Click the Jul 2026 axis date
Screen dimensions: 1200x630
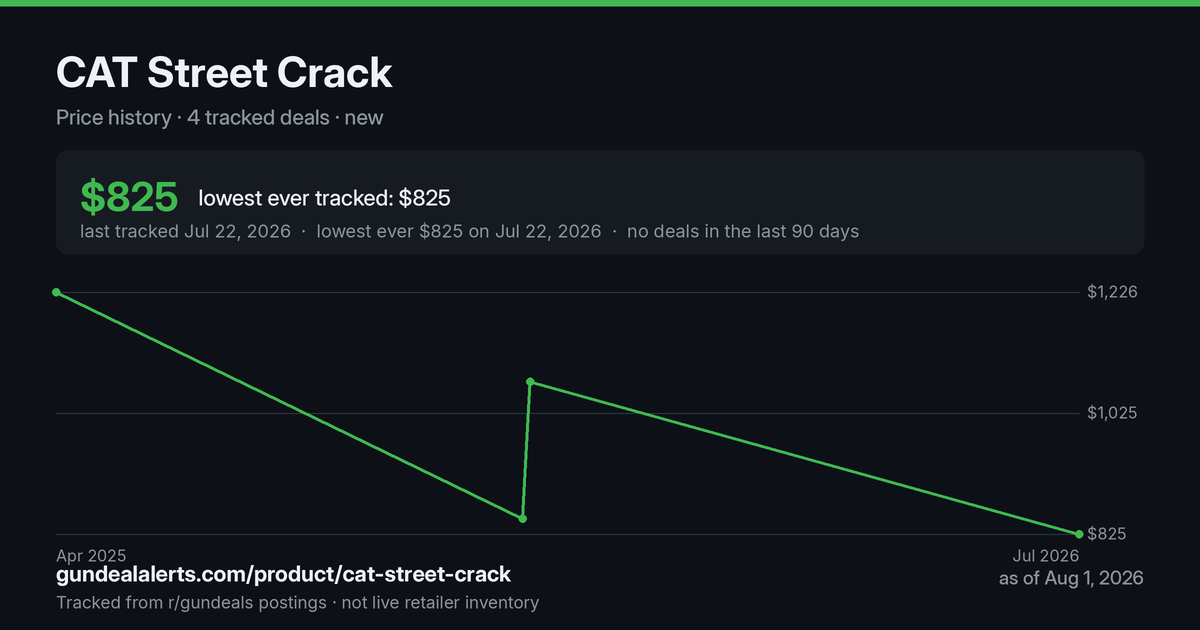[x=1046, y=555]
